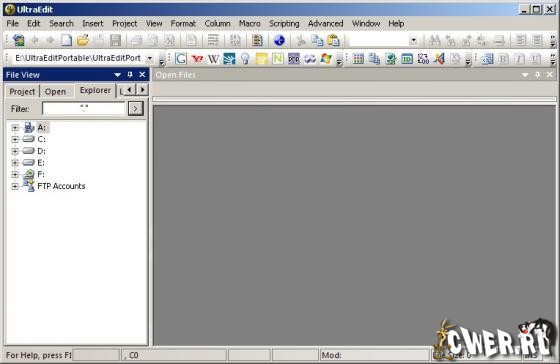
Task: Pin the Open Files panel
Action: pyautogui.click(x=538, y=75)
